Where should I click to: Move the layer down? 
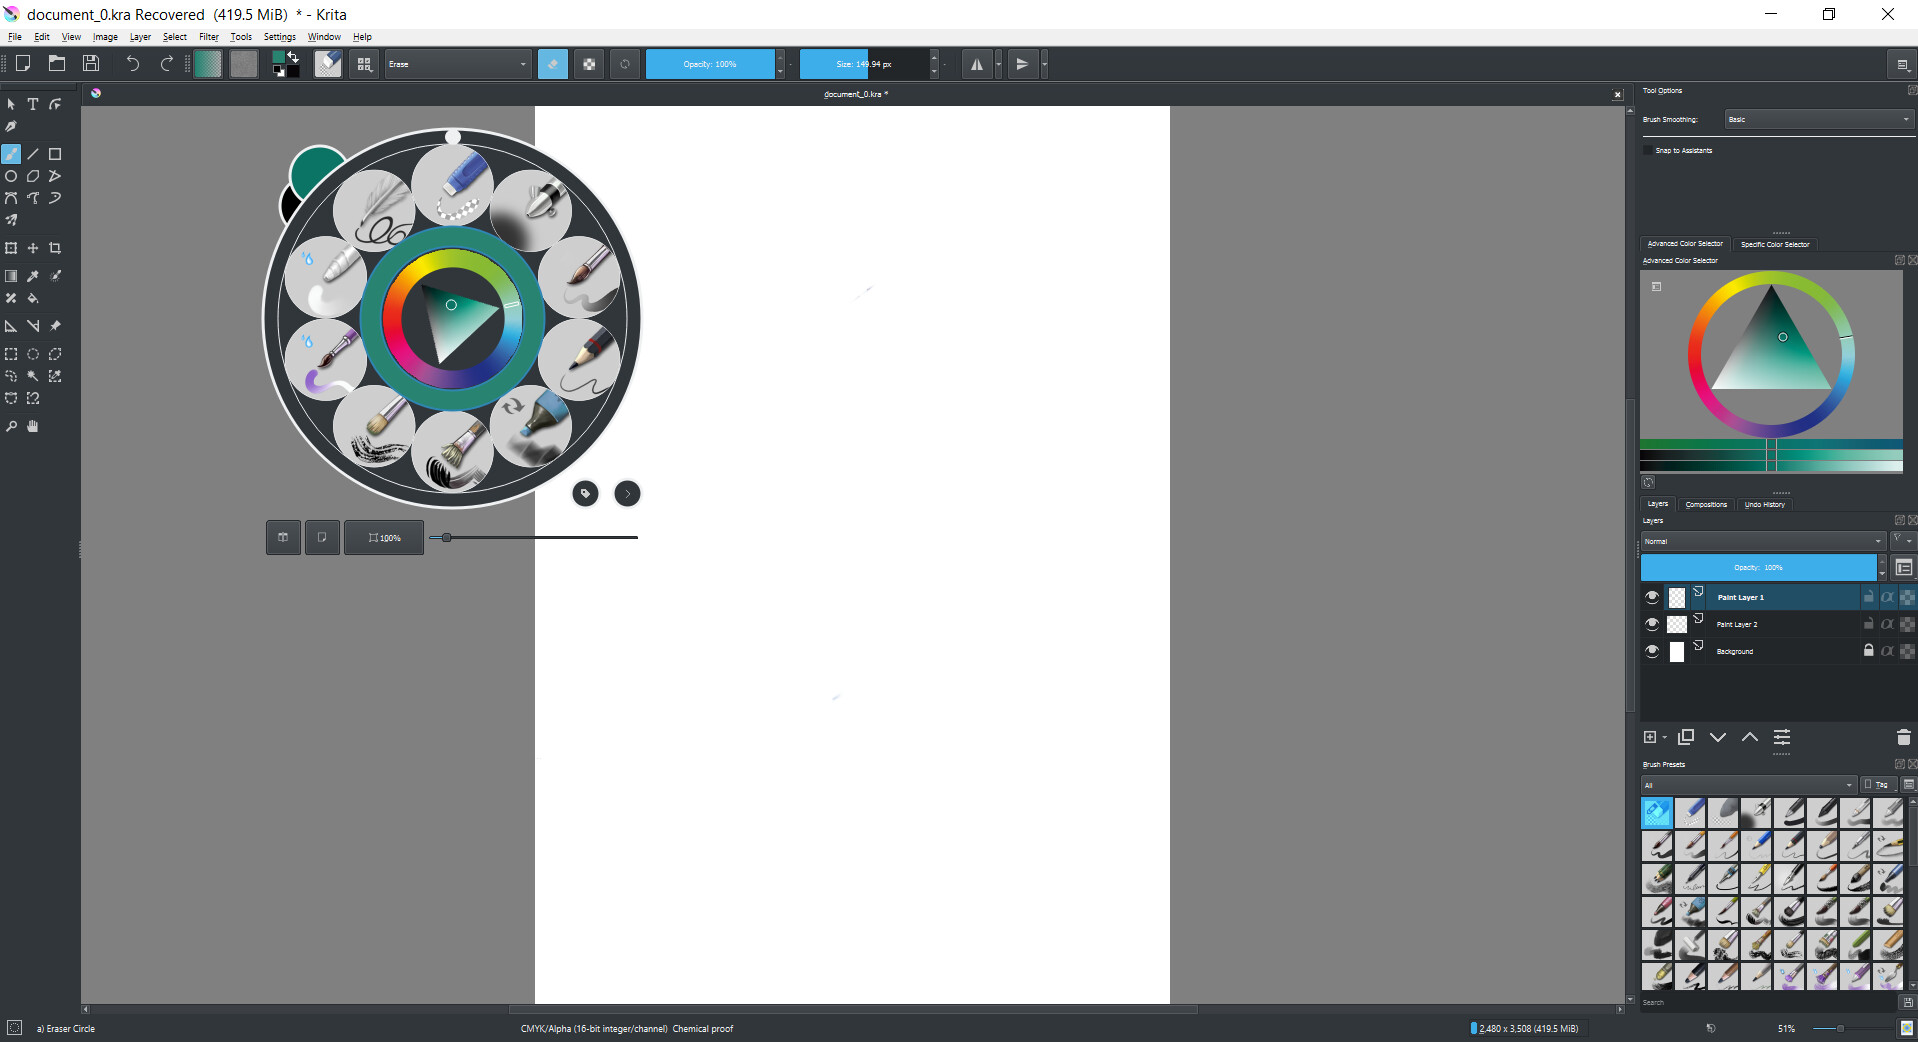click(1718, 737)
